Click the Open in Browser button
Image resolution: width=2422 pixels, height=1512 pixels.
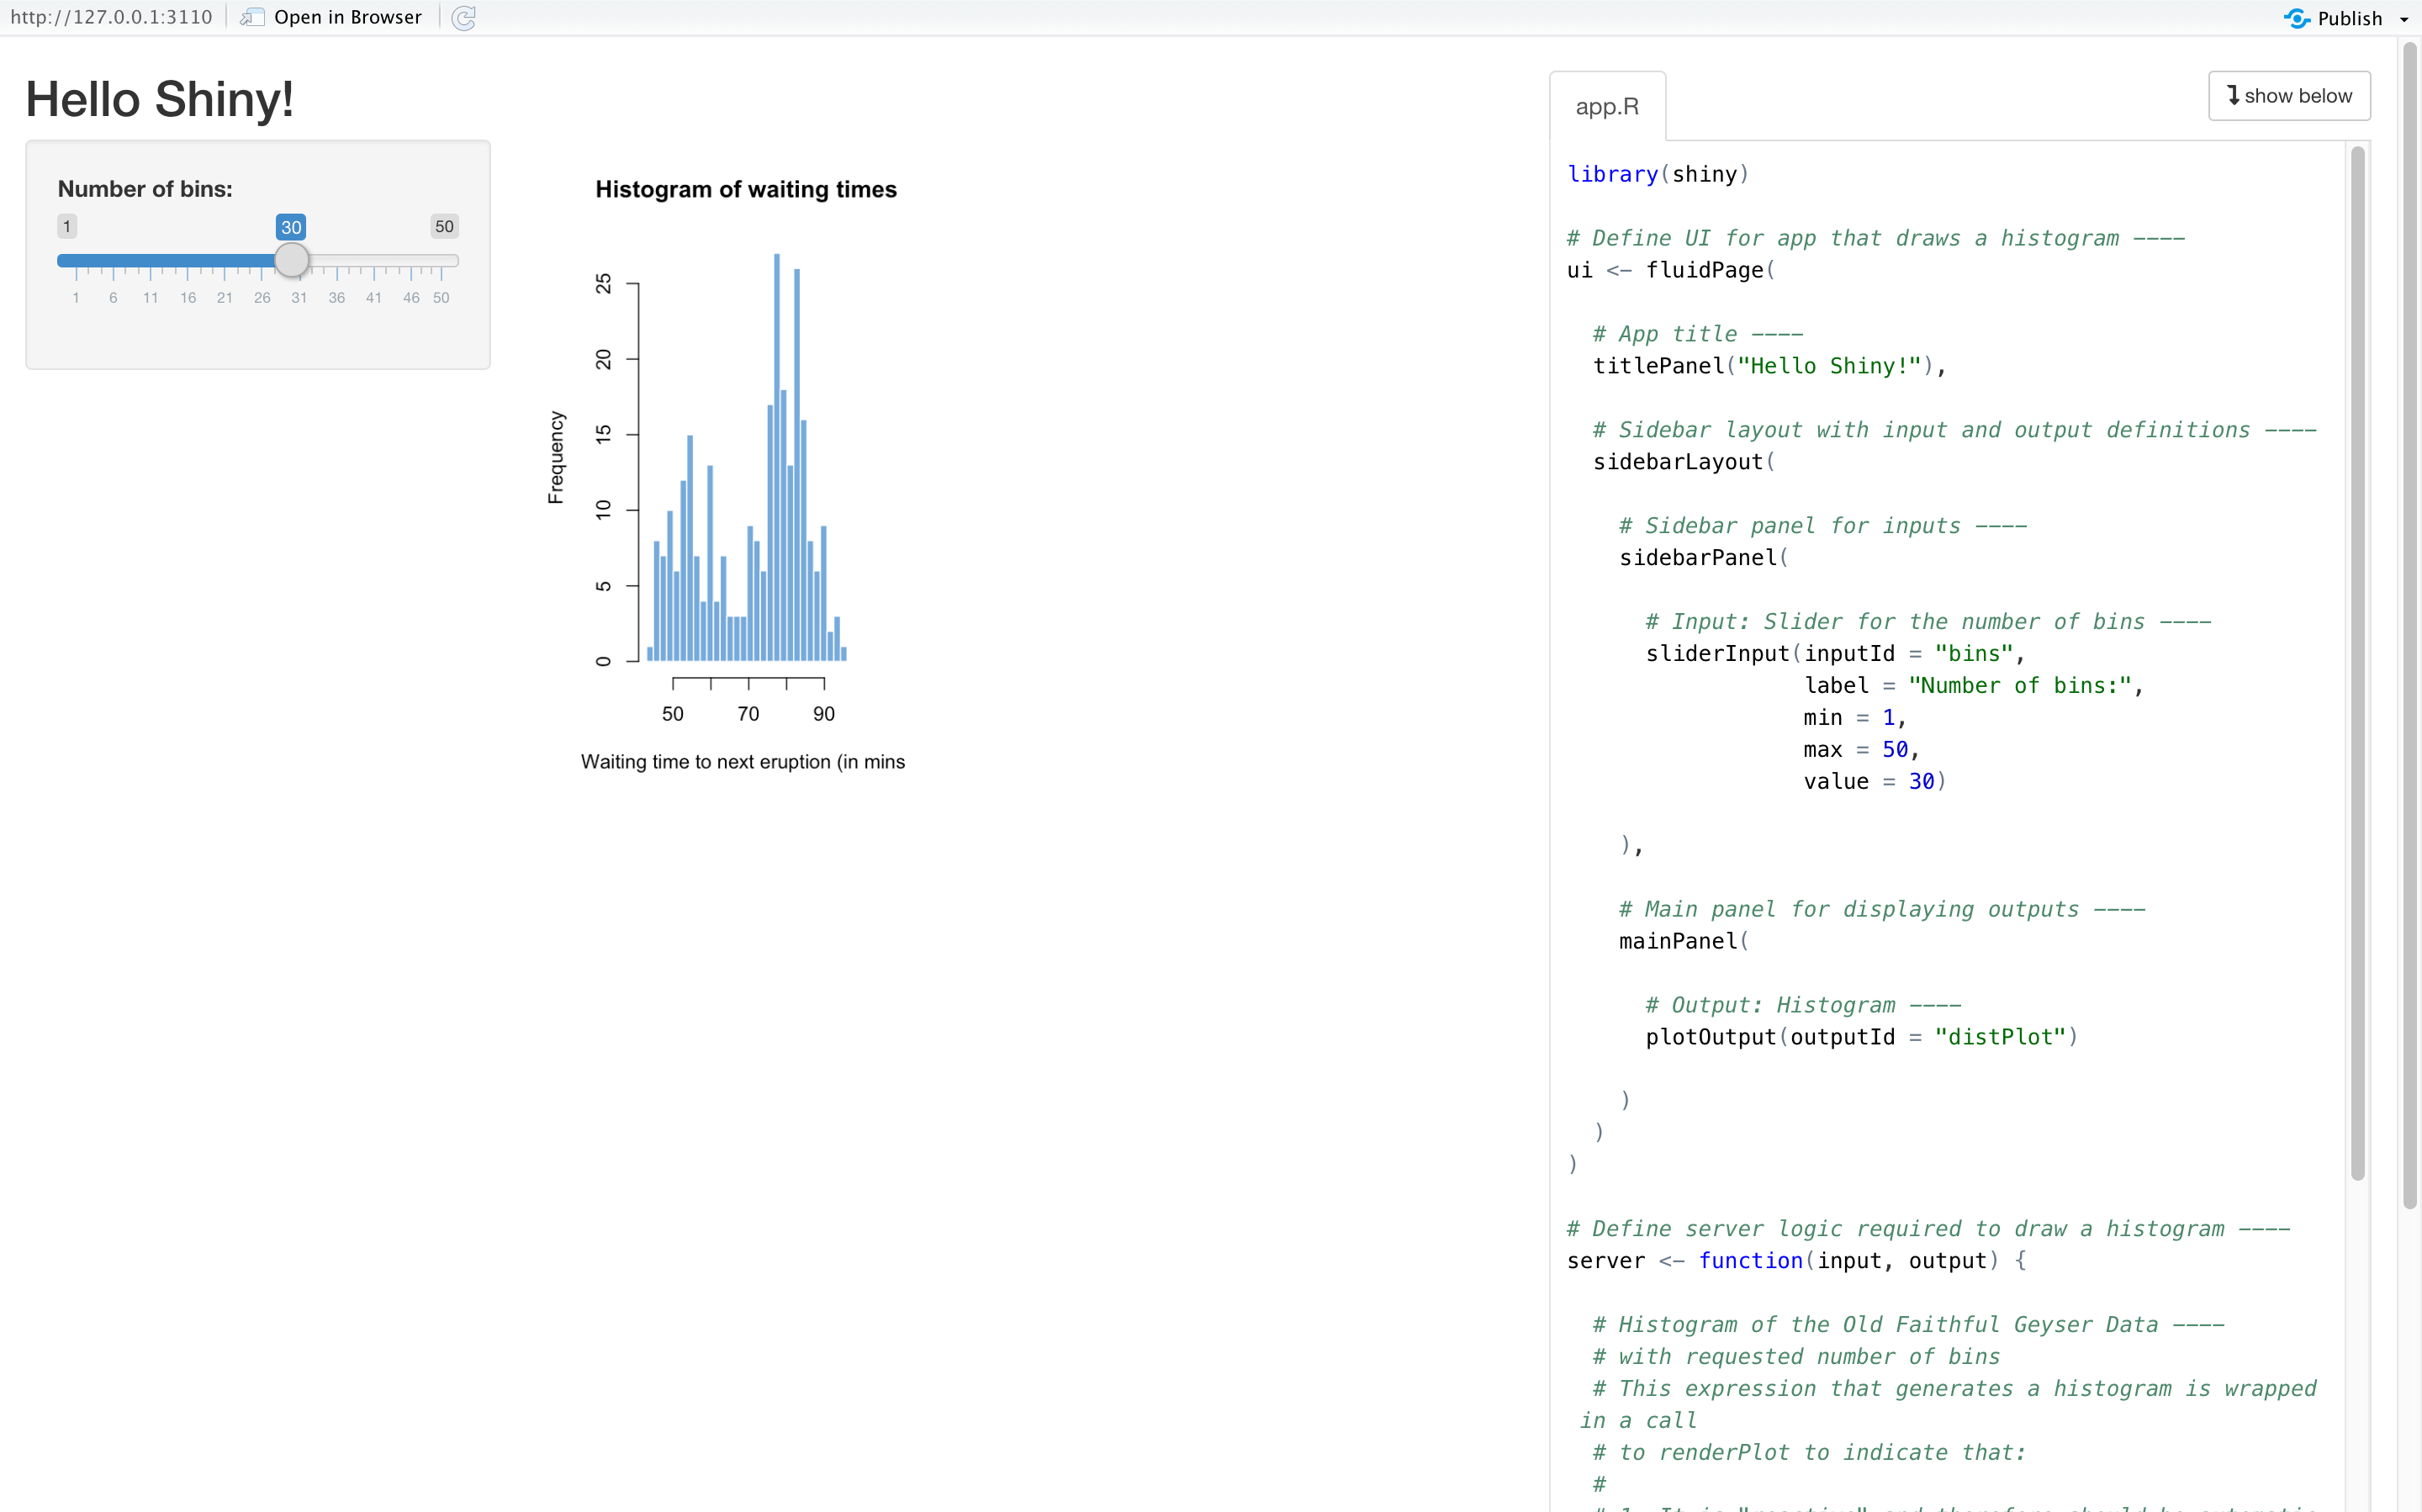331,17
